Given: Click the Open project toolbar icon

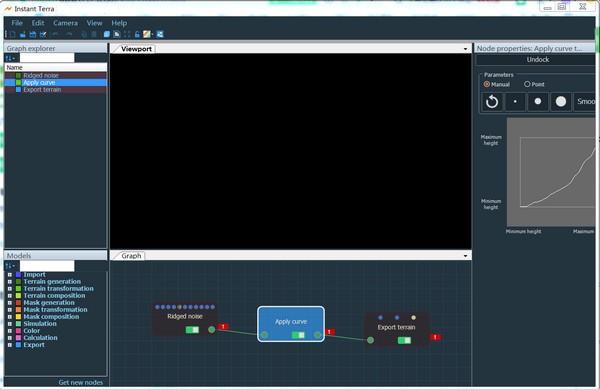Looking at the screenshot, I should pyautogui.click(x=23, y=34).
